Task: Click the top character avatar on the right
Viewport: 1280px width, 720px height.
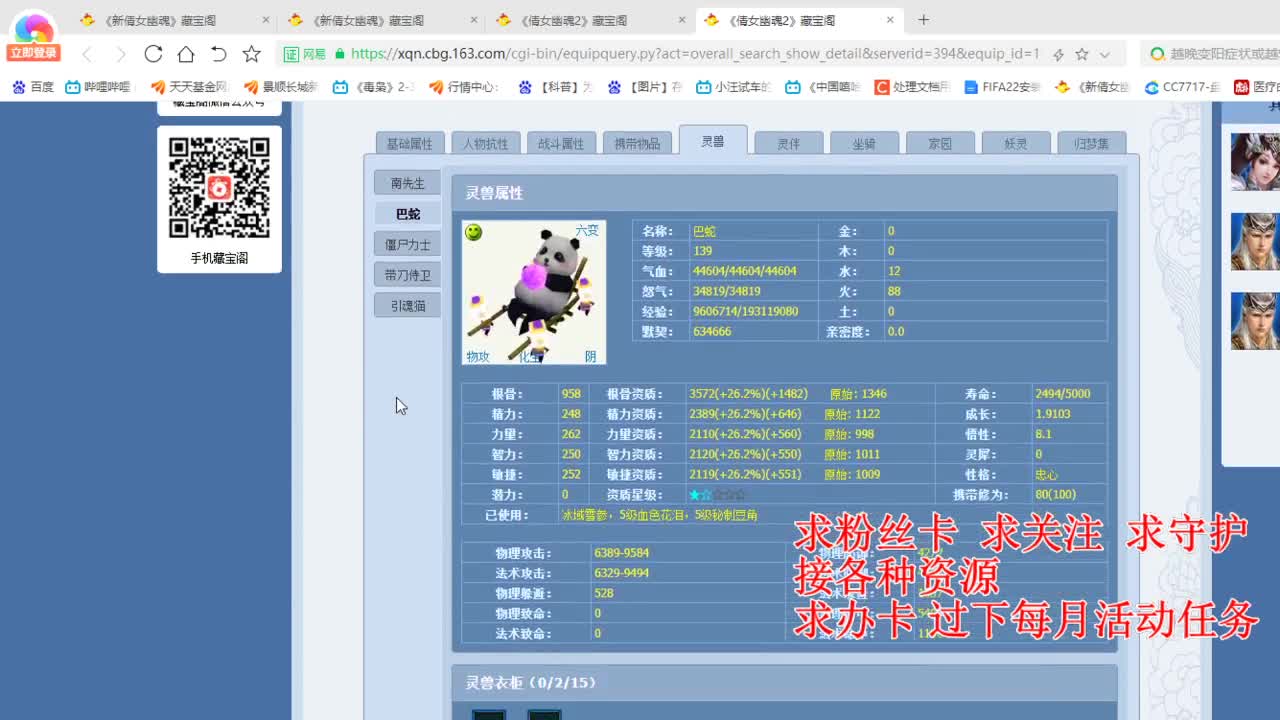Action: 1255,161
